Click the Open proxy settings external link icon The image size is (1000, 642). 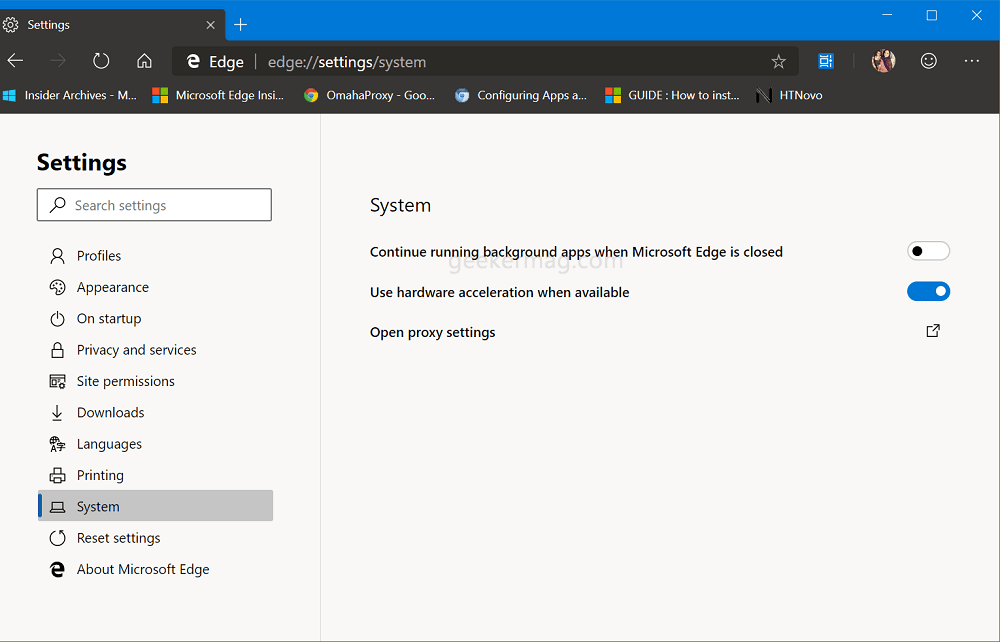[x=932, y=331]
